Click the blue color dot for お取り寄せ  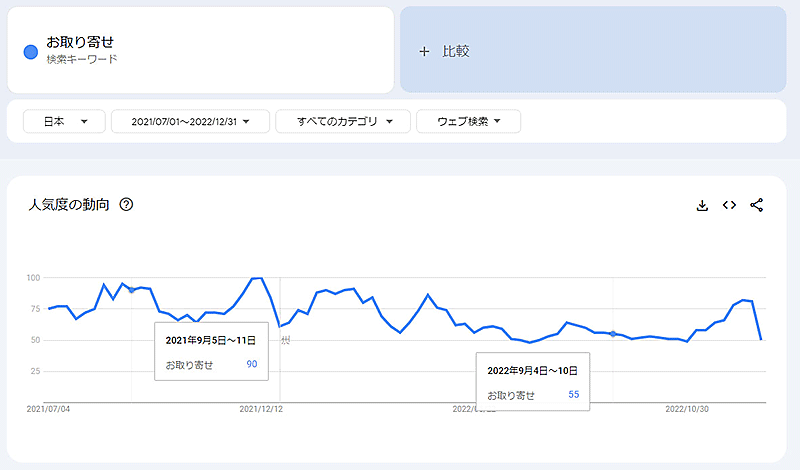point(31,50)
